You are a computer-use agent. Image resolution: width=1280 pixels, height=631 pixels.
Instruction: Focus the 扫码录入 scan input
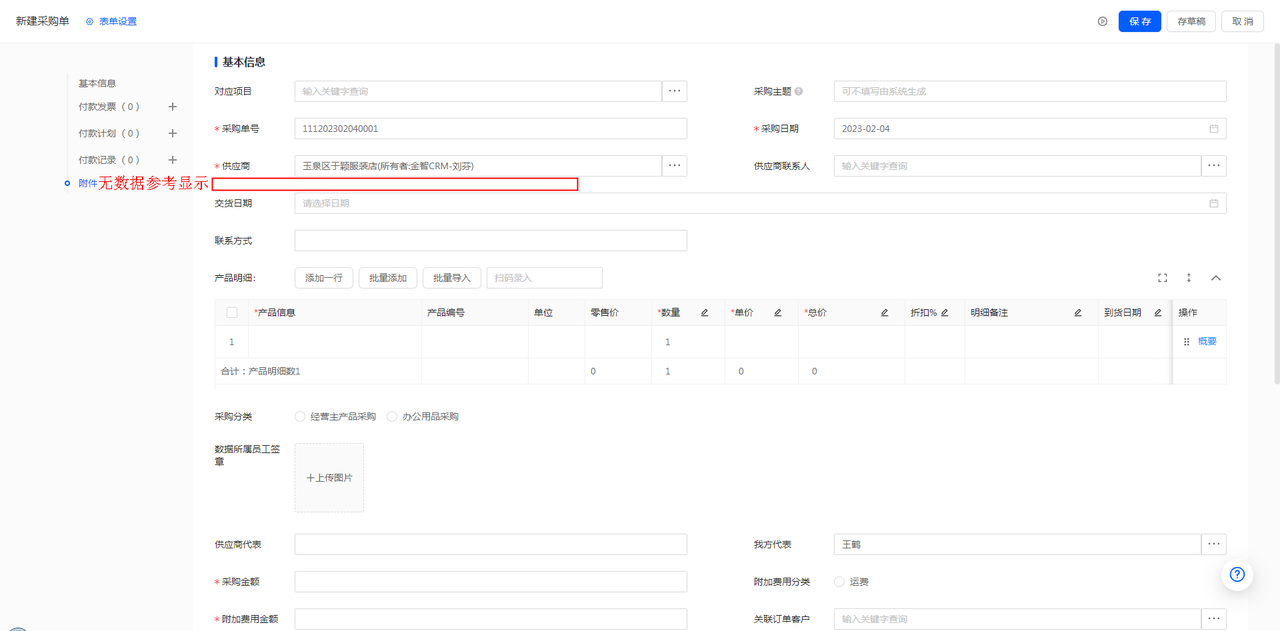click(545, 278)
